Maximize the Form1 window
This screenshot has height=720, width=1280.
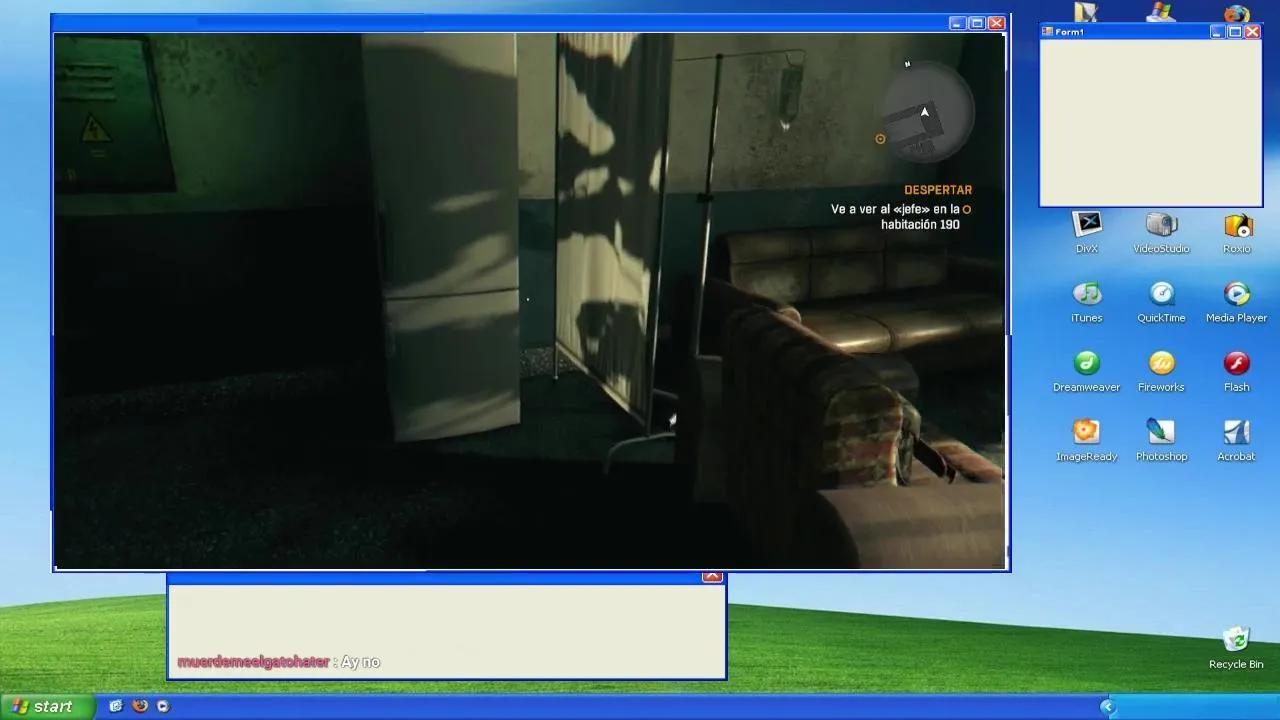1235,32
